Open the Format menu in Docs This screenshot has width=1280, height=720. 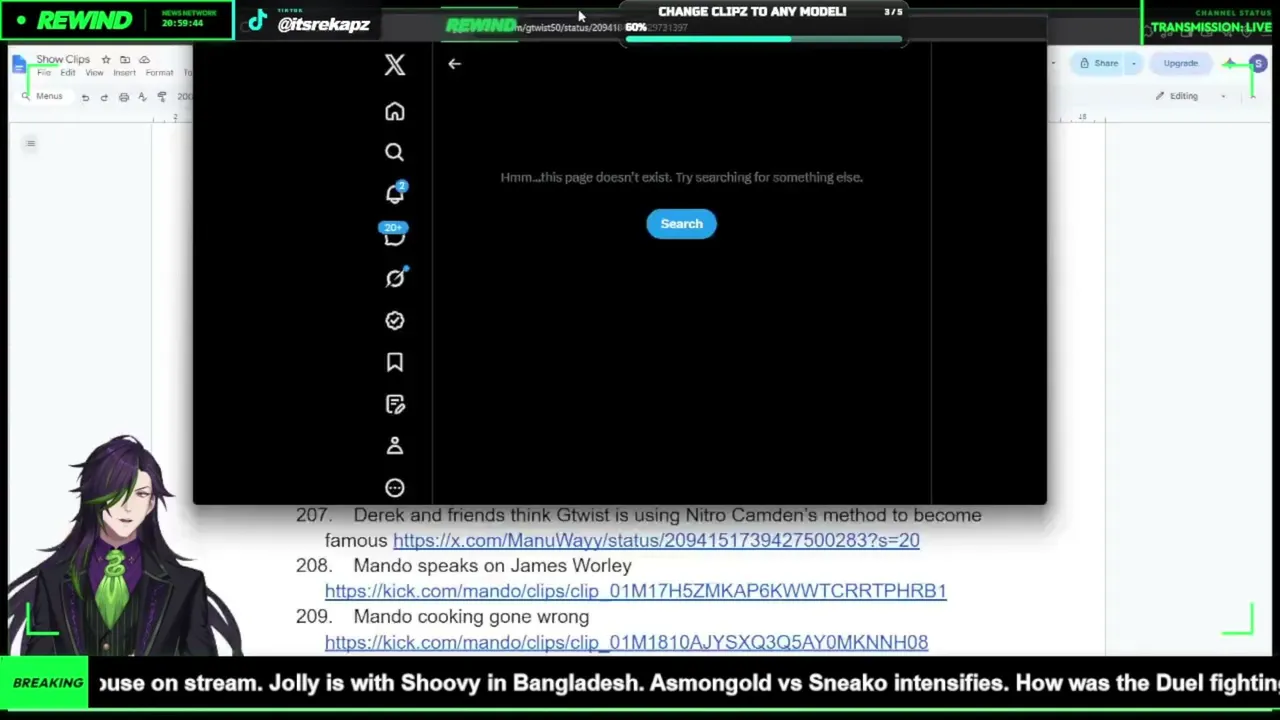click(x=159, y=73)
